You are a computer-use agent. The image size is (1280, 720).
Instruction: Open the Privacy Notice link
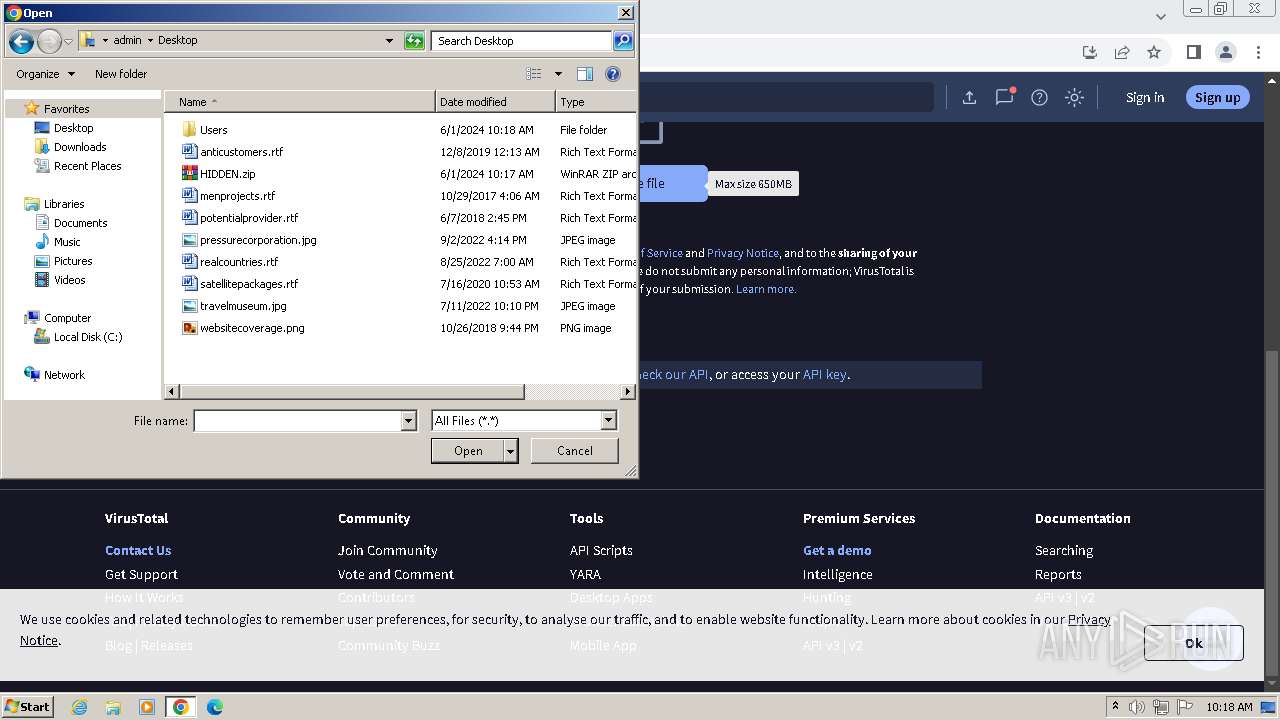(x=742, y=253)
